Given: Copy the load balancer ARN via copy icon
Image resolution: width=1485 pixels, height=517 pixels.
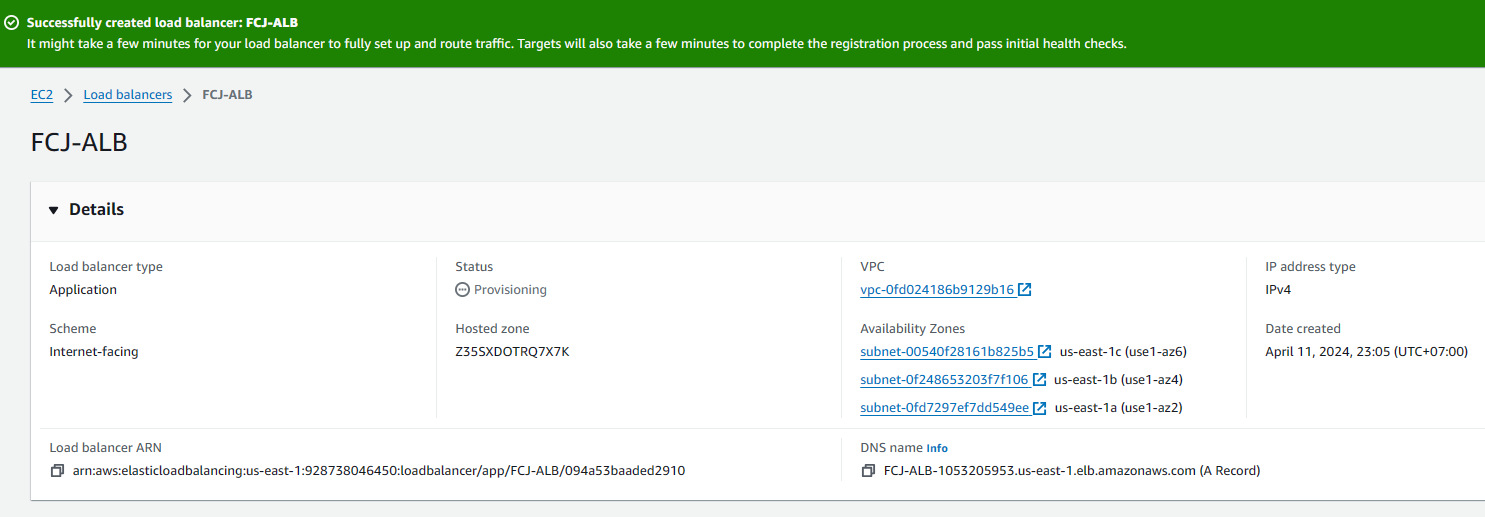Looking at the screenshot, I should click(x=57, y=471).
